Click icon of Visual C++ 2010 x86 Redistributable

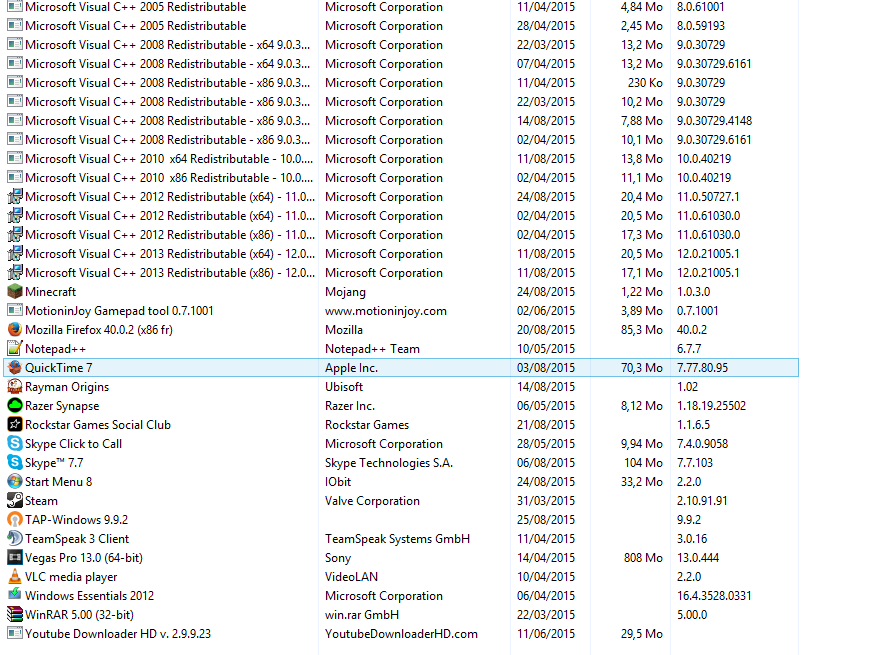15,178
